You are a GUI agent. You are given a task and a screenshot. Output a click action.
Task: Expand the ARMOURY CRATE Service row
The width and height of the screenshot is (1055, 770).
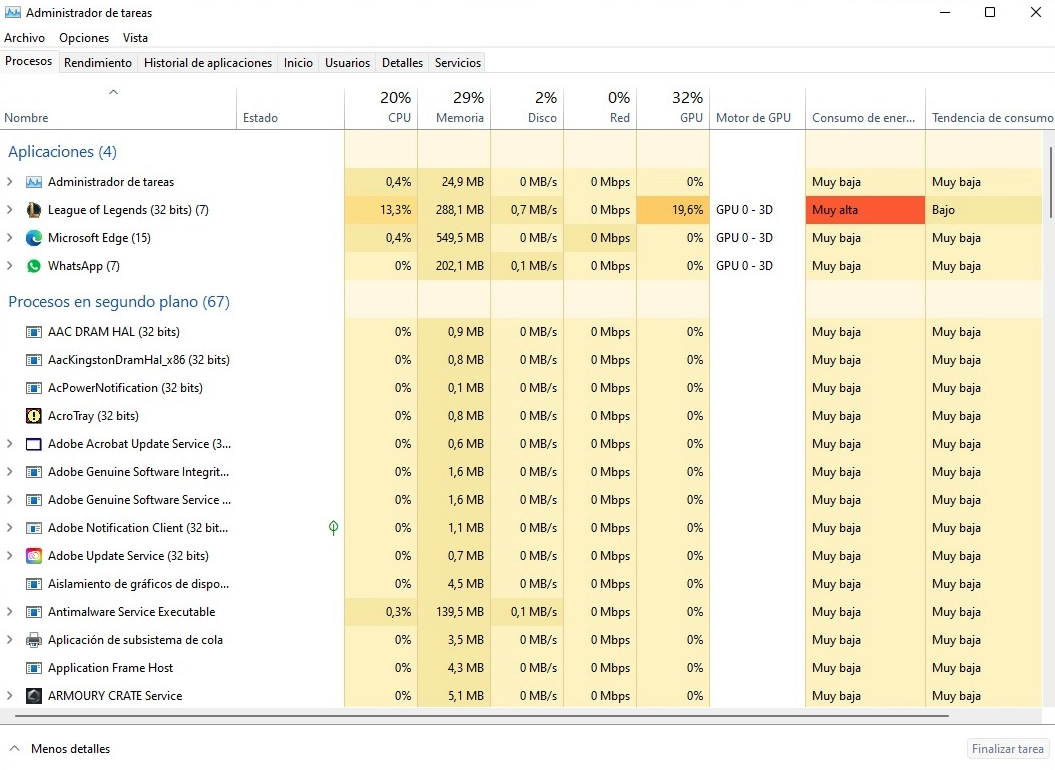(9, 696)
